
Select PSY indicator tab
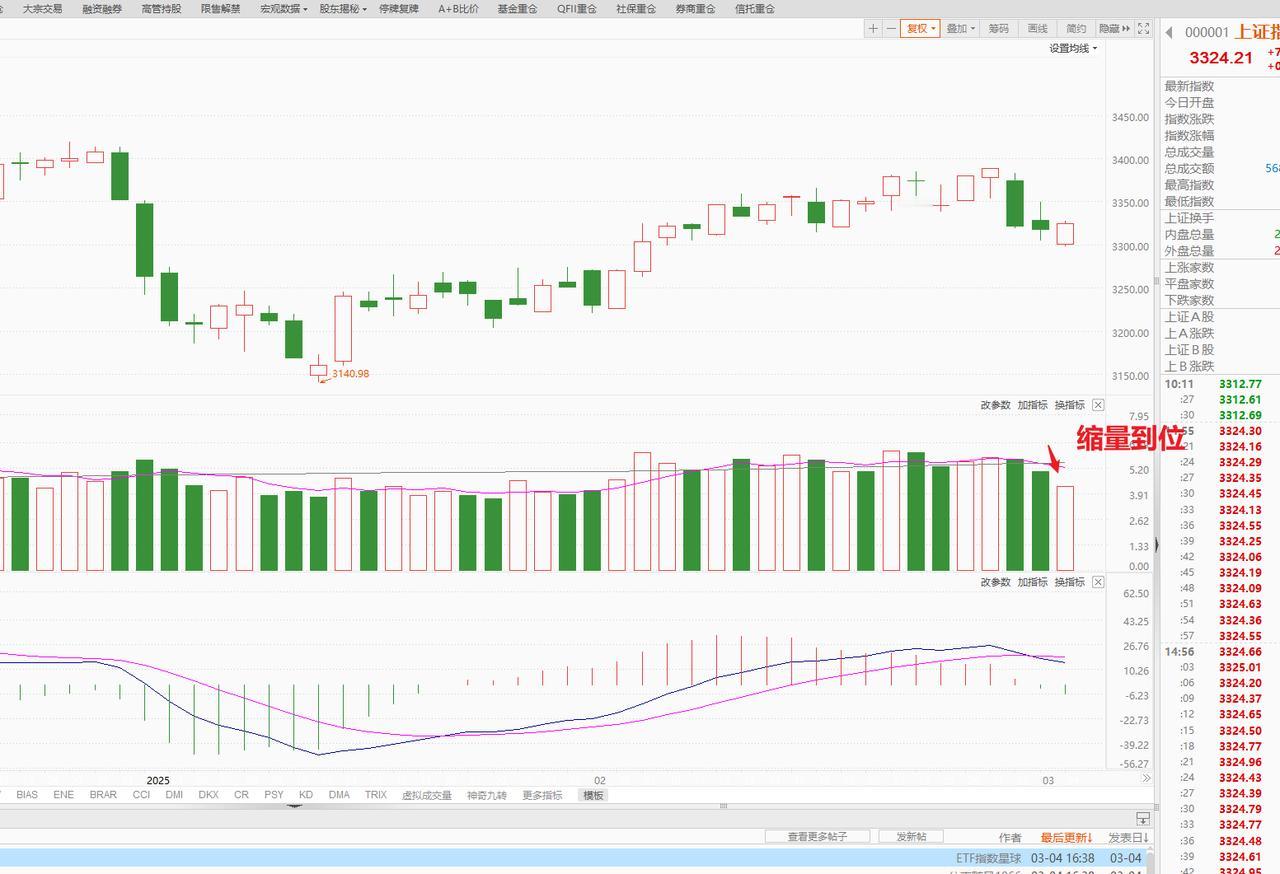tap(273, 795)
